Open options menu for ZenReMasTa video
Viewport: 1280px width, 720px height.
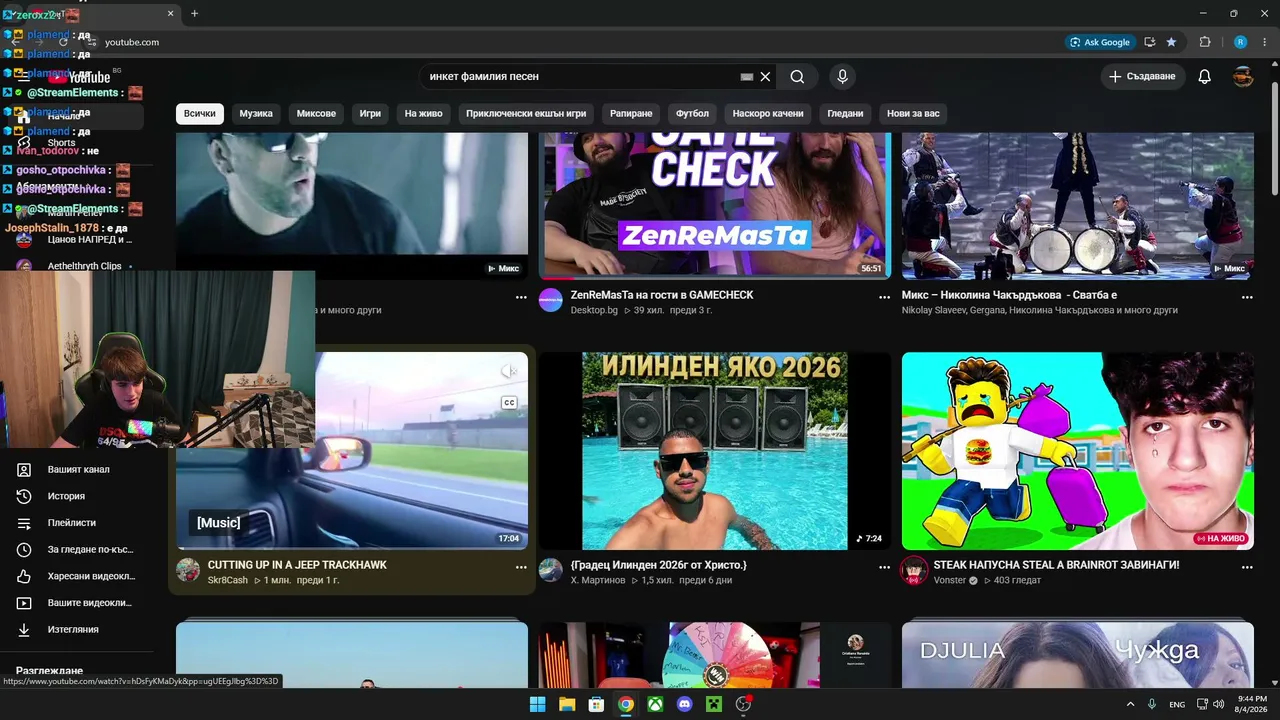point(884,297)
